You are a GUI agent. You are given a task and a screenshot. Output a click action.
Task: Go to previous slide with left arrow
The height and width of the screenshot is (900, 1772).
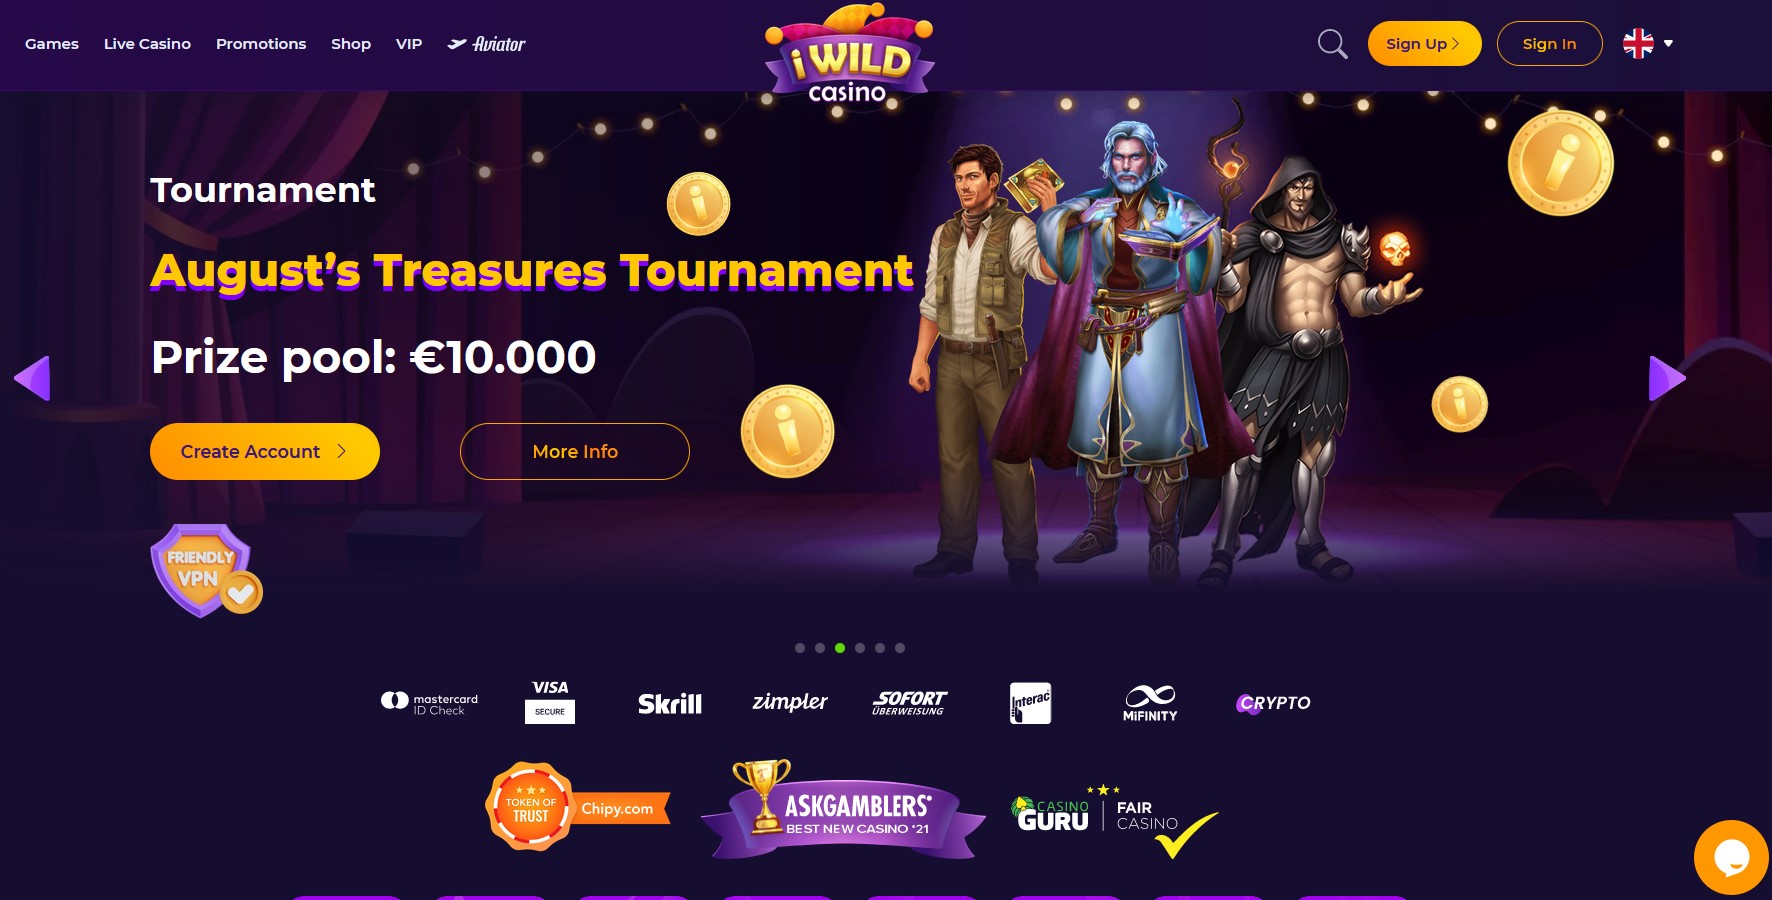[32, 378]
